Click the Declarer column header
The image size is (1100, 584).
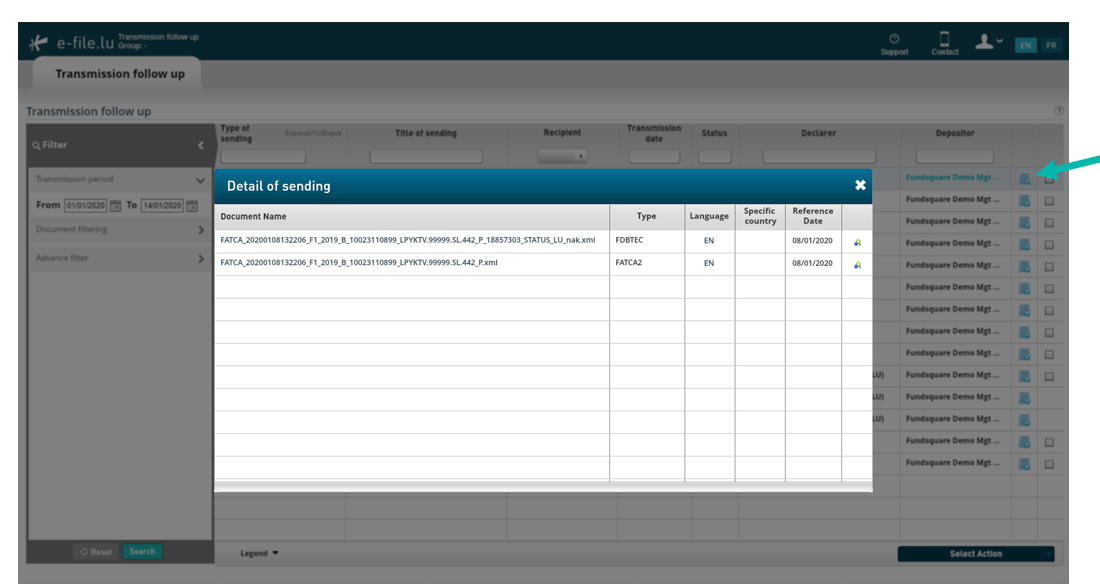819,133
